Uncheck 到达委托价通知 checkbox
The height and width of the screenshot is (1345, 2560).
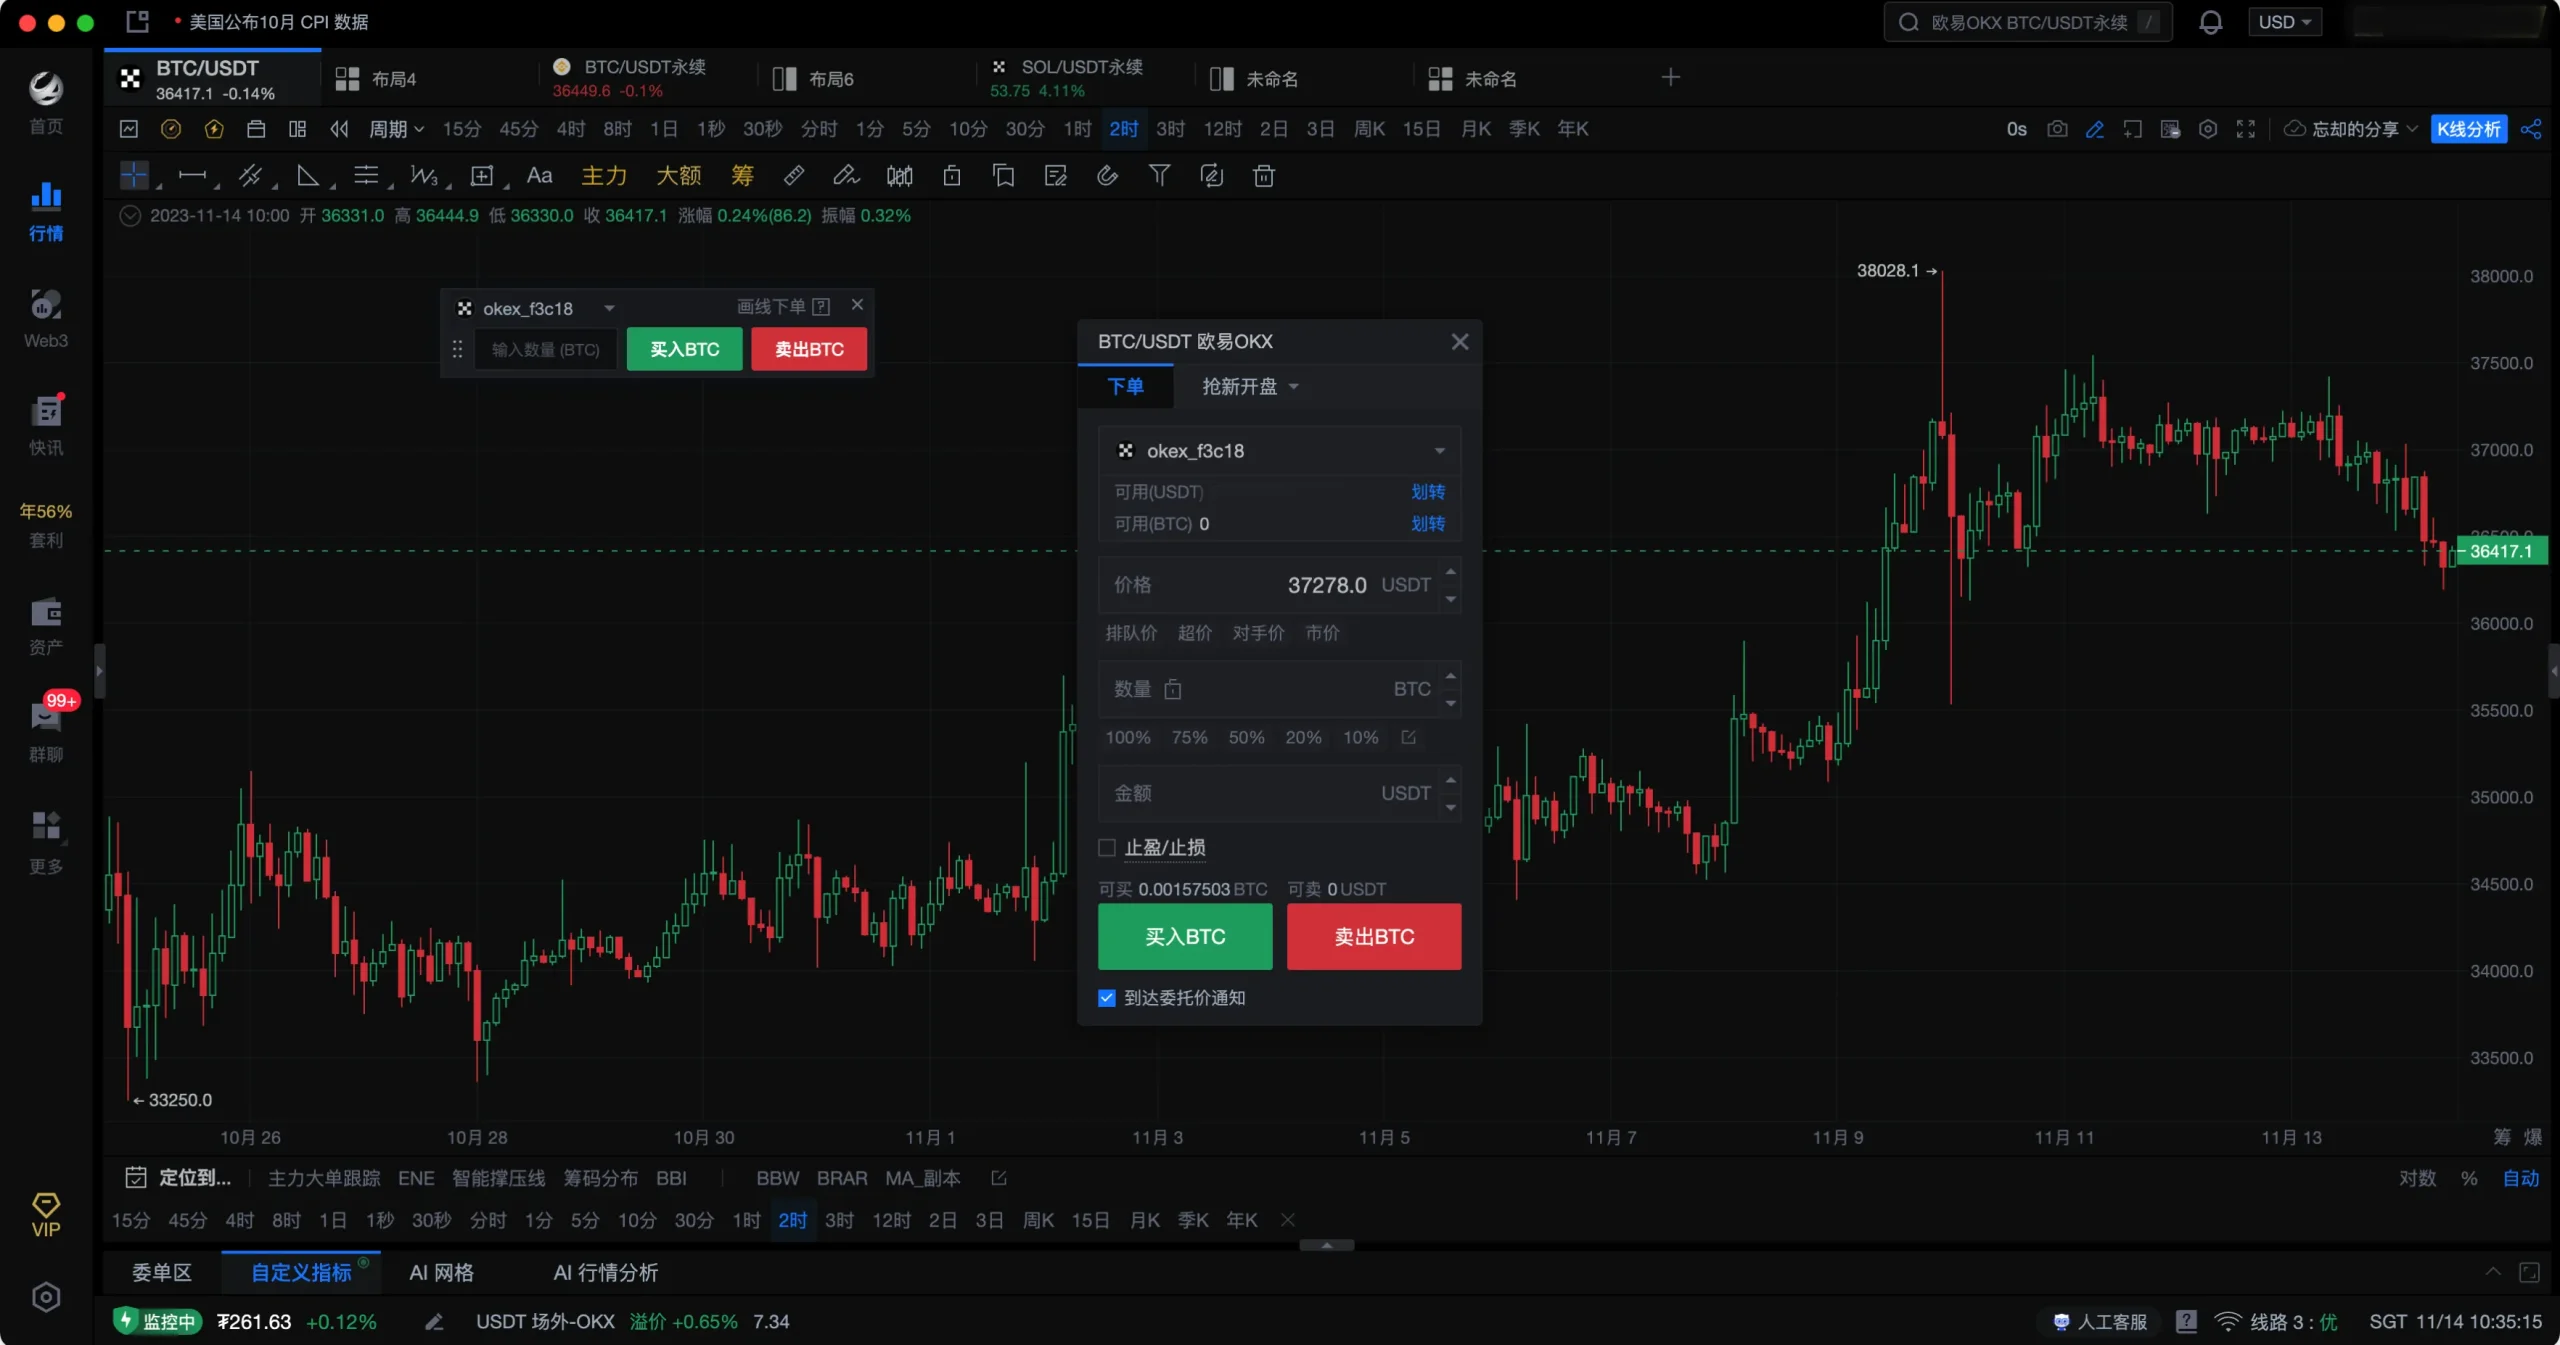(x=1107, y=998)
